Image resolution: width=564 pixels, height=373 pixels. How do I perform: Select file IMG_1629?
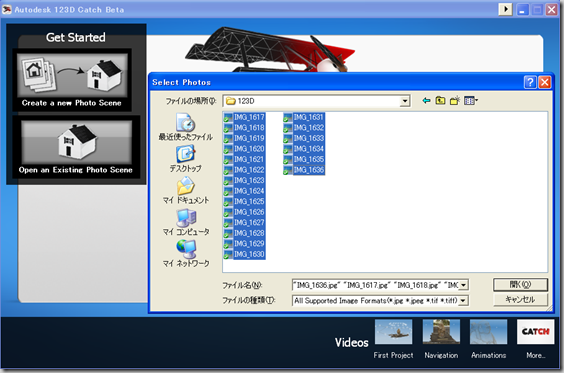pyautogui.click(x=244, y=244)
